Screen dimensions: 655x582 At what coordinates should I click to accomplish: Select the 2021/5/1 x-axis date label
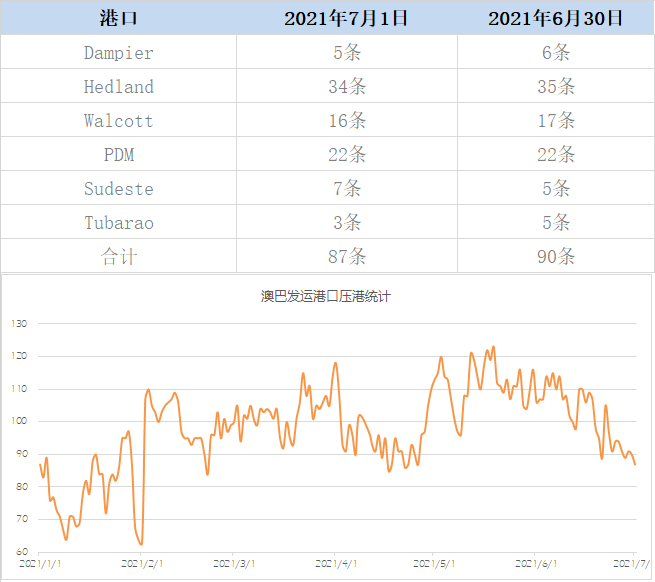433,564
